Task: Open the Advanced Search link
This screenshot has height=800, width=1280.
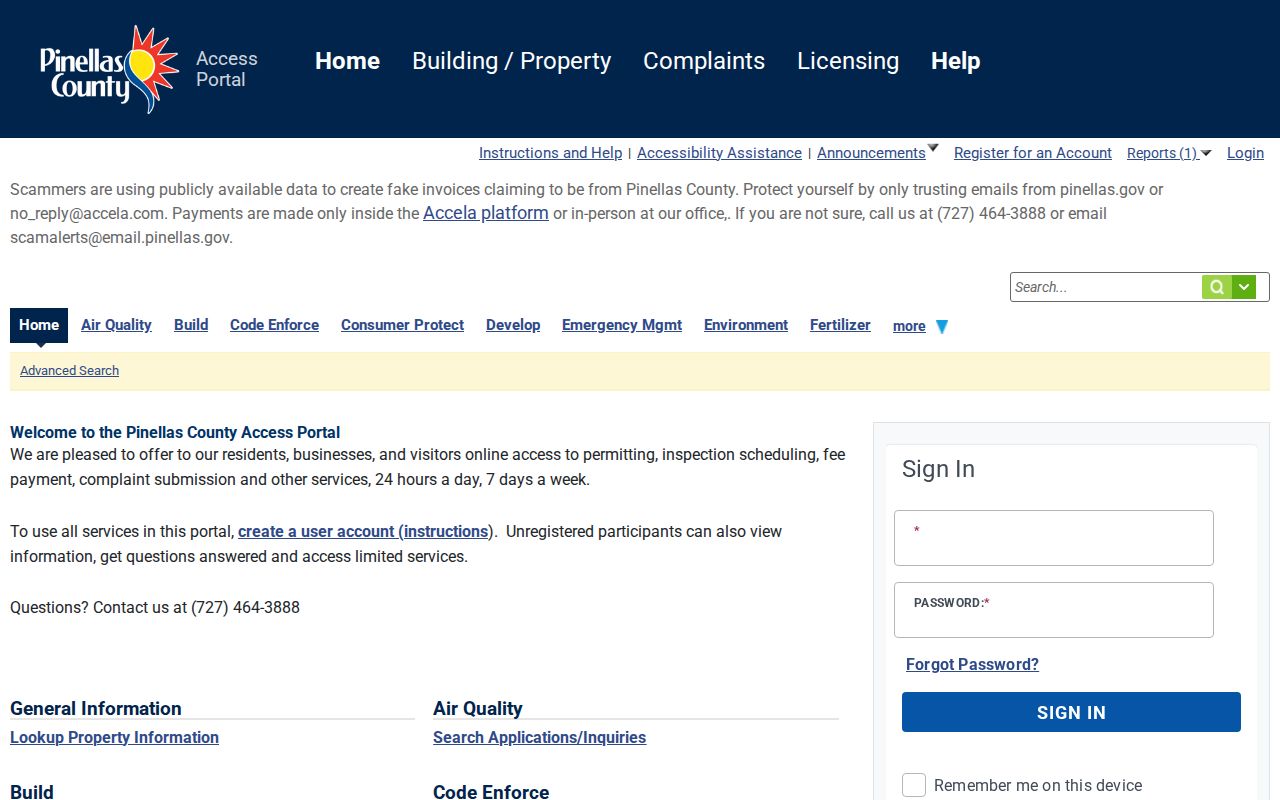Action: click(69, 370)
